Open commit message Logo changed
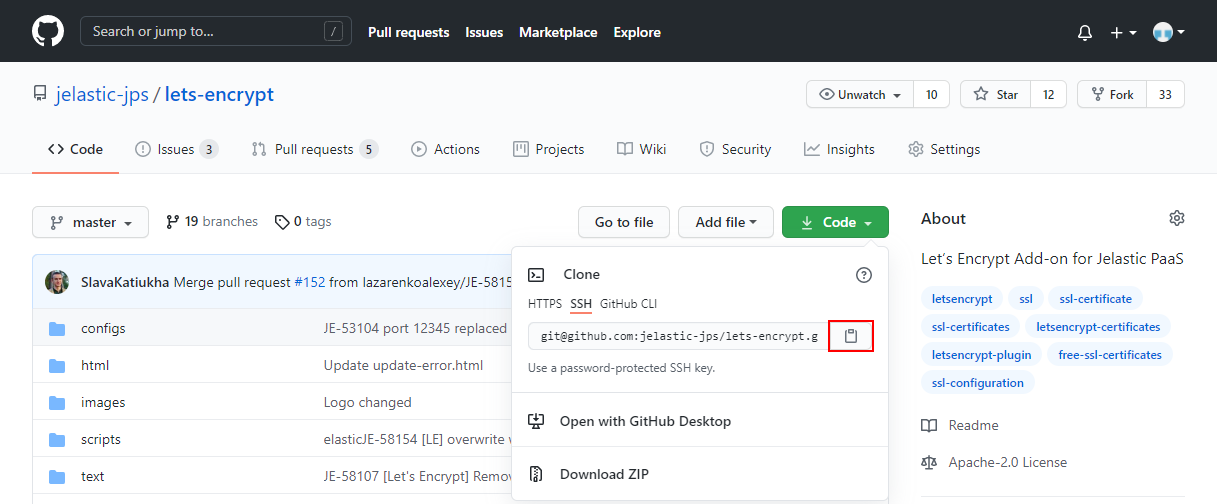Image resolution: width=1217 pixels, height=504 pixels. (367, 402)
